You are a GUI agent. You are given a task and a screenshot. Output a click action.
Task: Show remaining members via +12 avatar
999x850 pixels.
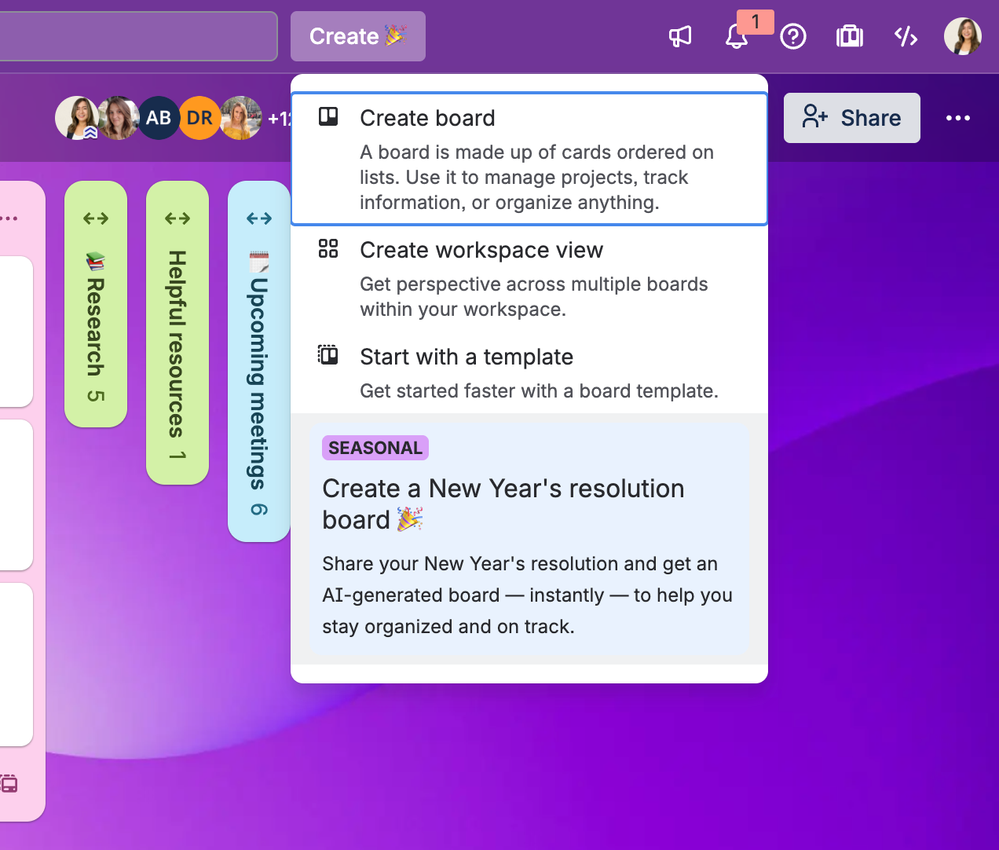pos(281,118)
